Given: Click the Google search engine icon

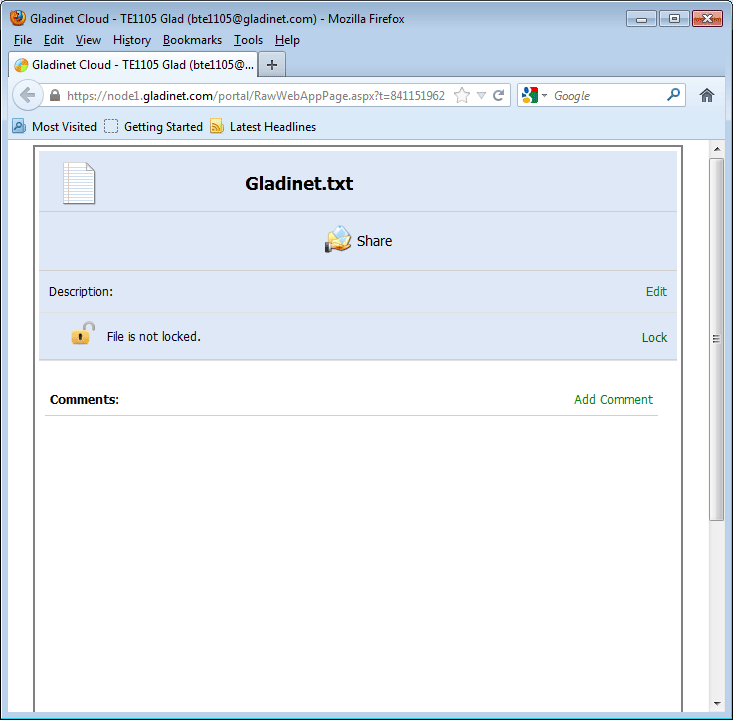Looking at the screenshot, I should click(530, 95).
